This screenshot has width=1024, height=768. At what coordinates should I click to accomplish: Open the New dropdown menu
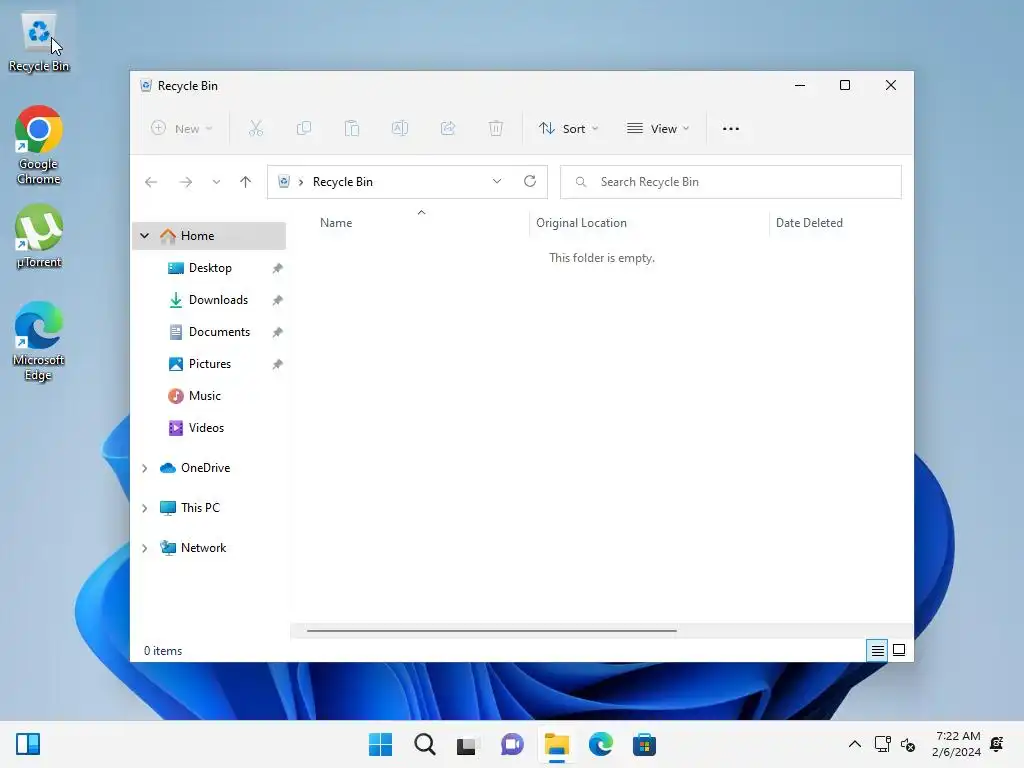coord(182,129)
